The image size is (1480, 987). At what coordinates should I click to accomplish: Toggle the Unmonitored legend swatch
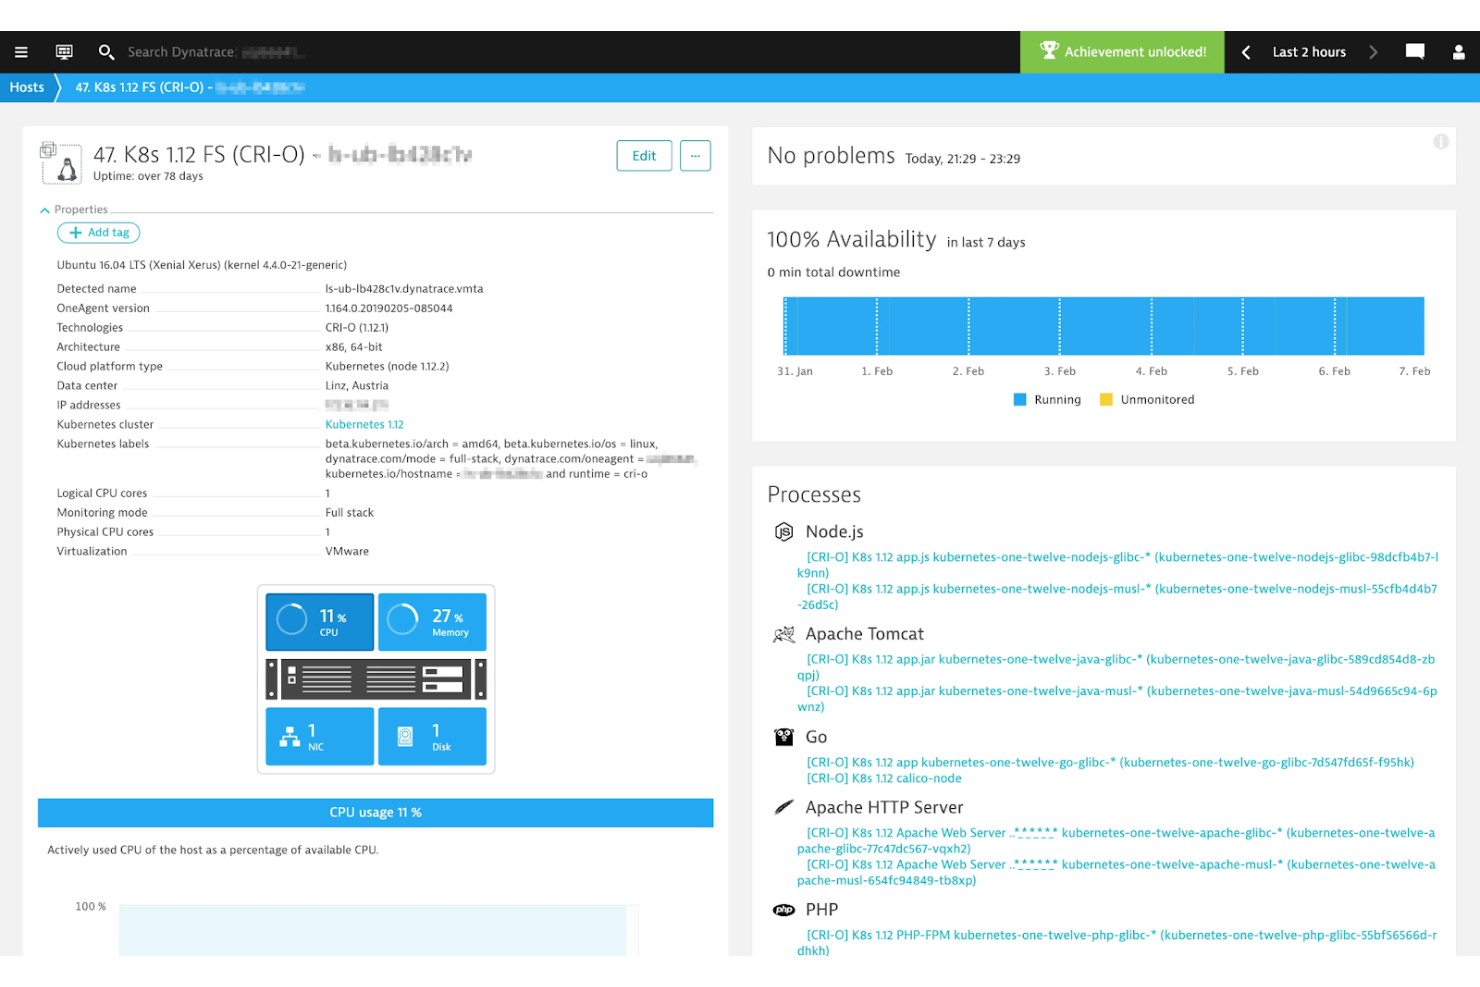[x=1106, y=400]
